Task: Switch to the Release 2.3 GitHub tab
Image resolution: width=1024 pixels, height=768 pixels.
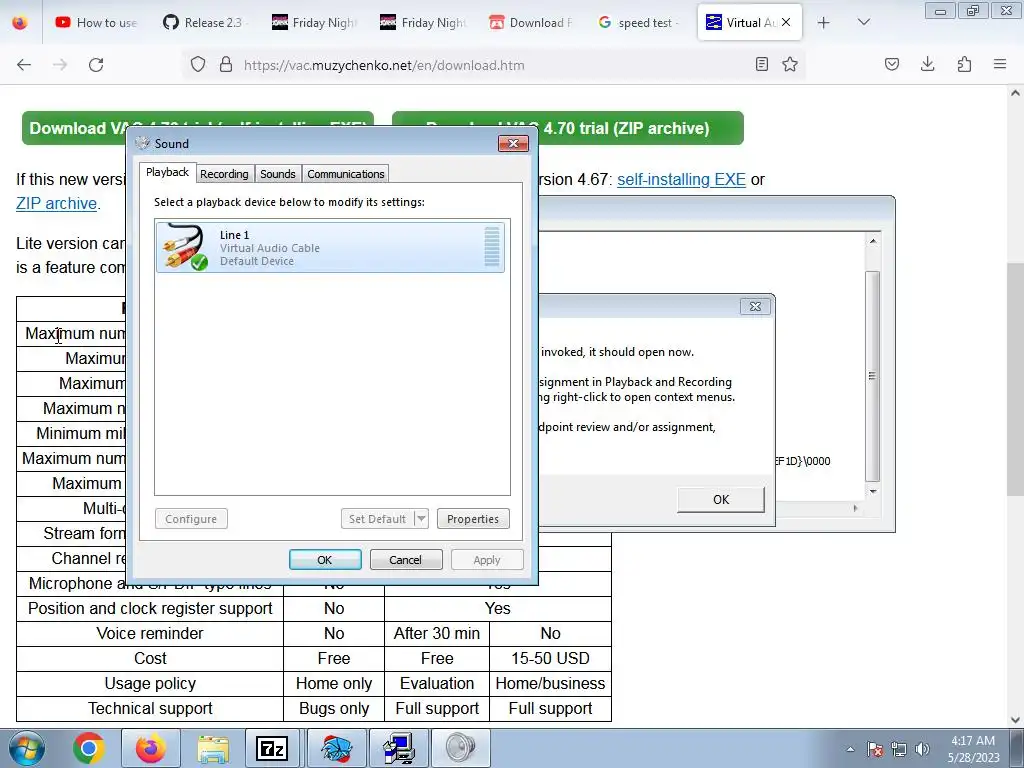Action: tap(204, 23)
